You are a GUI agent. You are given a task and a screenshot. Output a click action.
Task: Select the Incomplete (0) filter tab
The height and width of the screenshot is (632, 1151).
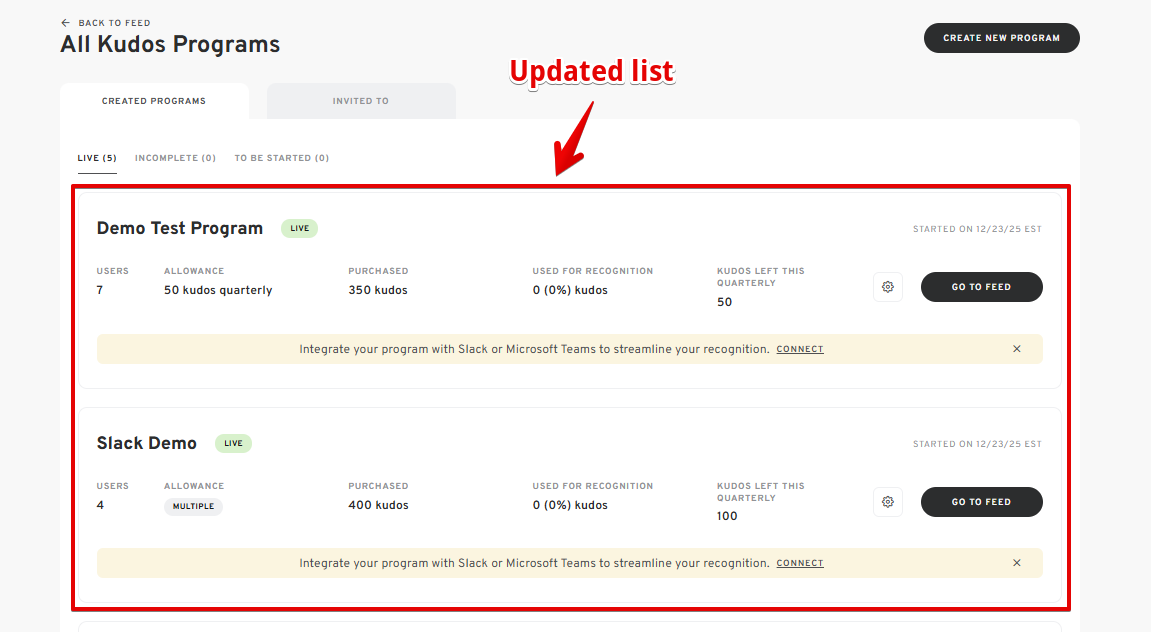coord(175,158)
